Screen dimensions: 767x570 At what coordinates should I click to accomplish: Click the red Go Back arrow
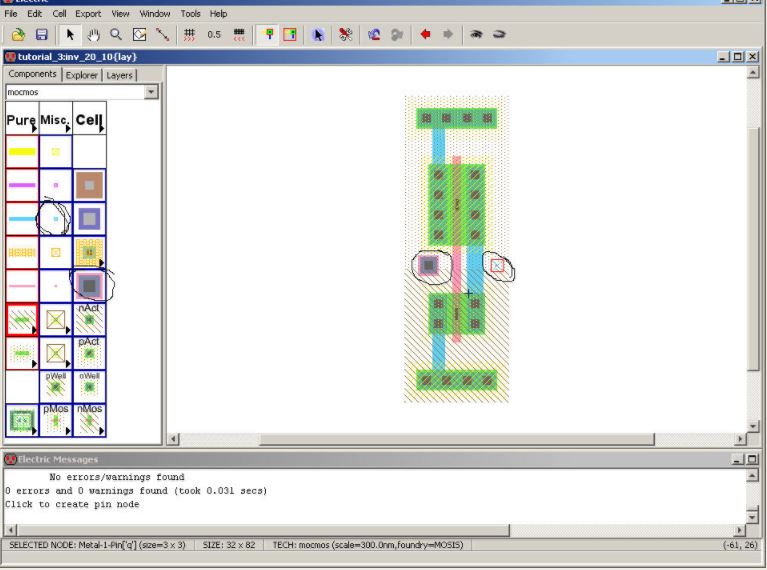tap(425, 34)
